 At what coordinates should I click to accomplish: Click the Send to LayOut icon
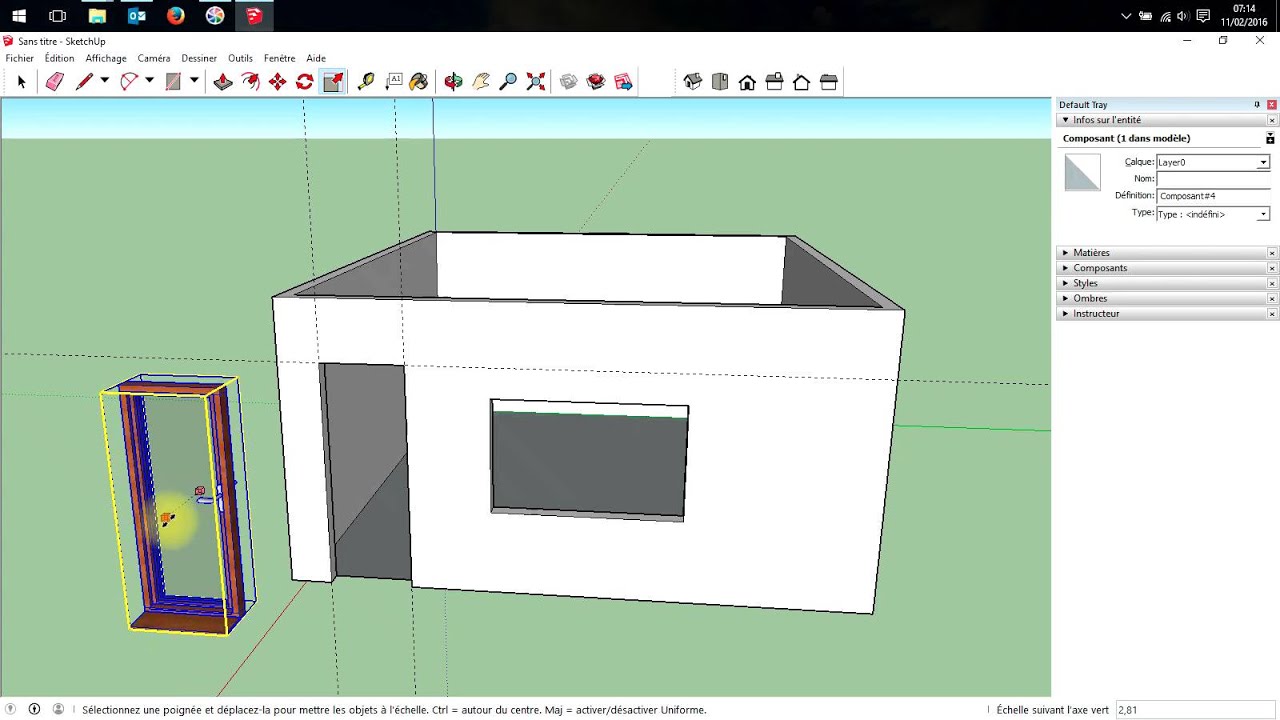(624, 82)
